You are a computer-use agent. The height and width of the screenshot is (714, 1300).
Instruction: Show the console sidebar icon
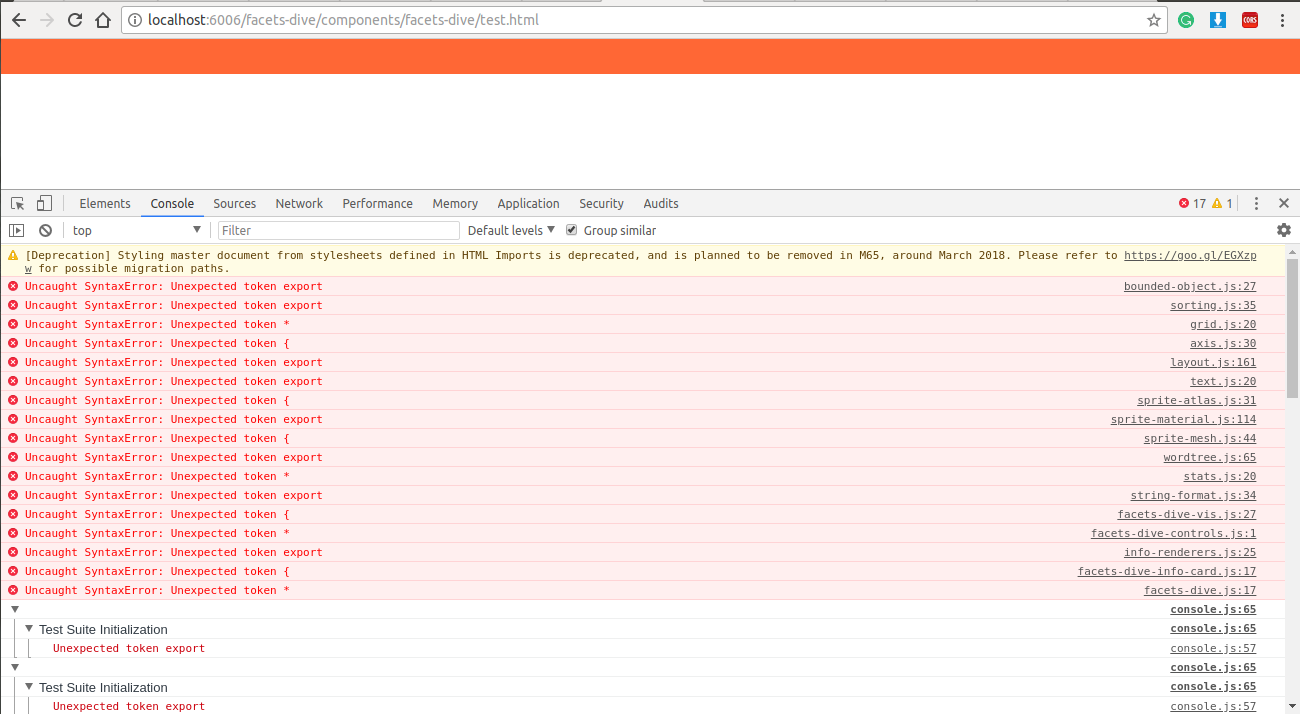[16, 230]
